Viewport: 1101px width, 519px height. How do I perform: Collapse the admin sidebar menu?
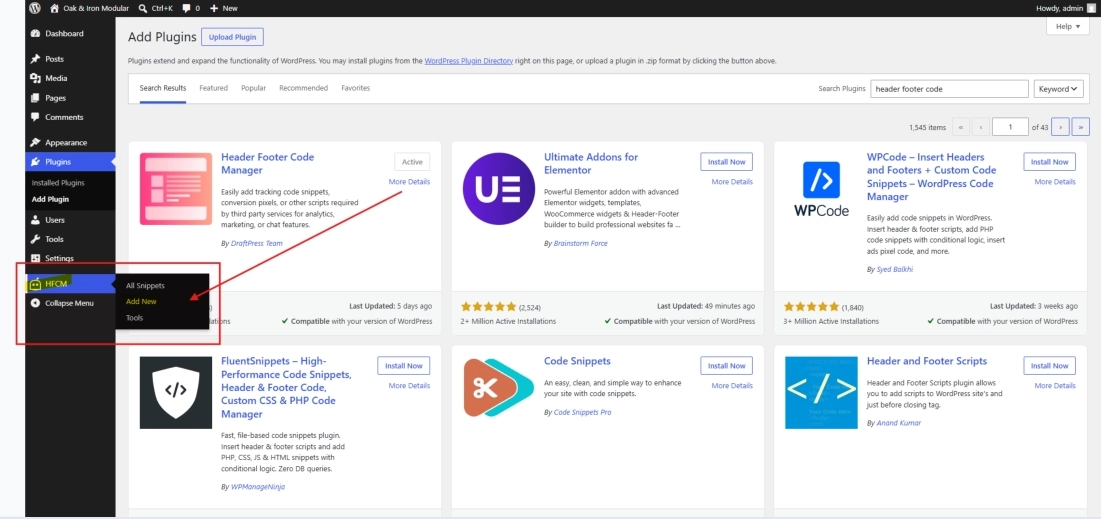[x=70, y=303]
